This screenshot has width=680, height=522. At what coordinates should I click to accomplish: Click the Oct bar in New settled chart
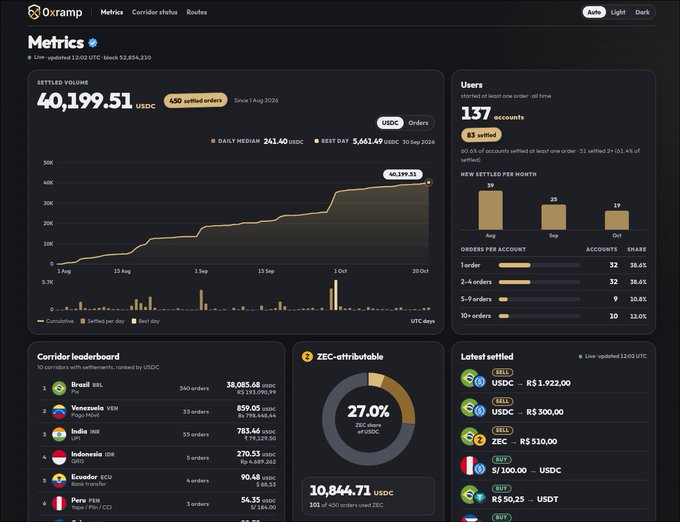click(617, 220)
